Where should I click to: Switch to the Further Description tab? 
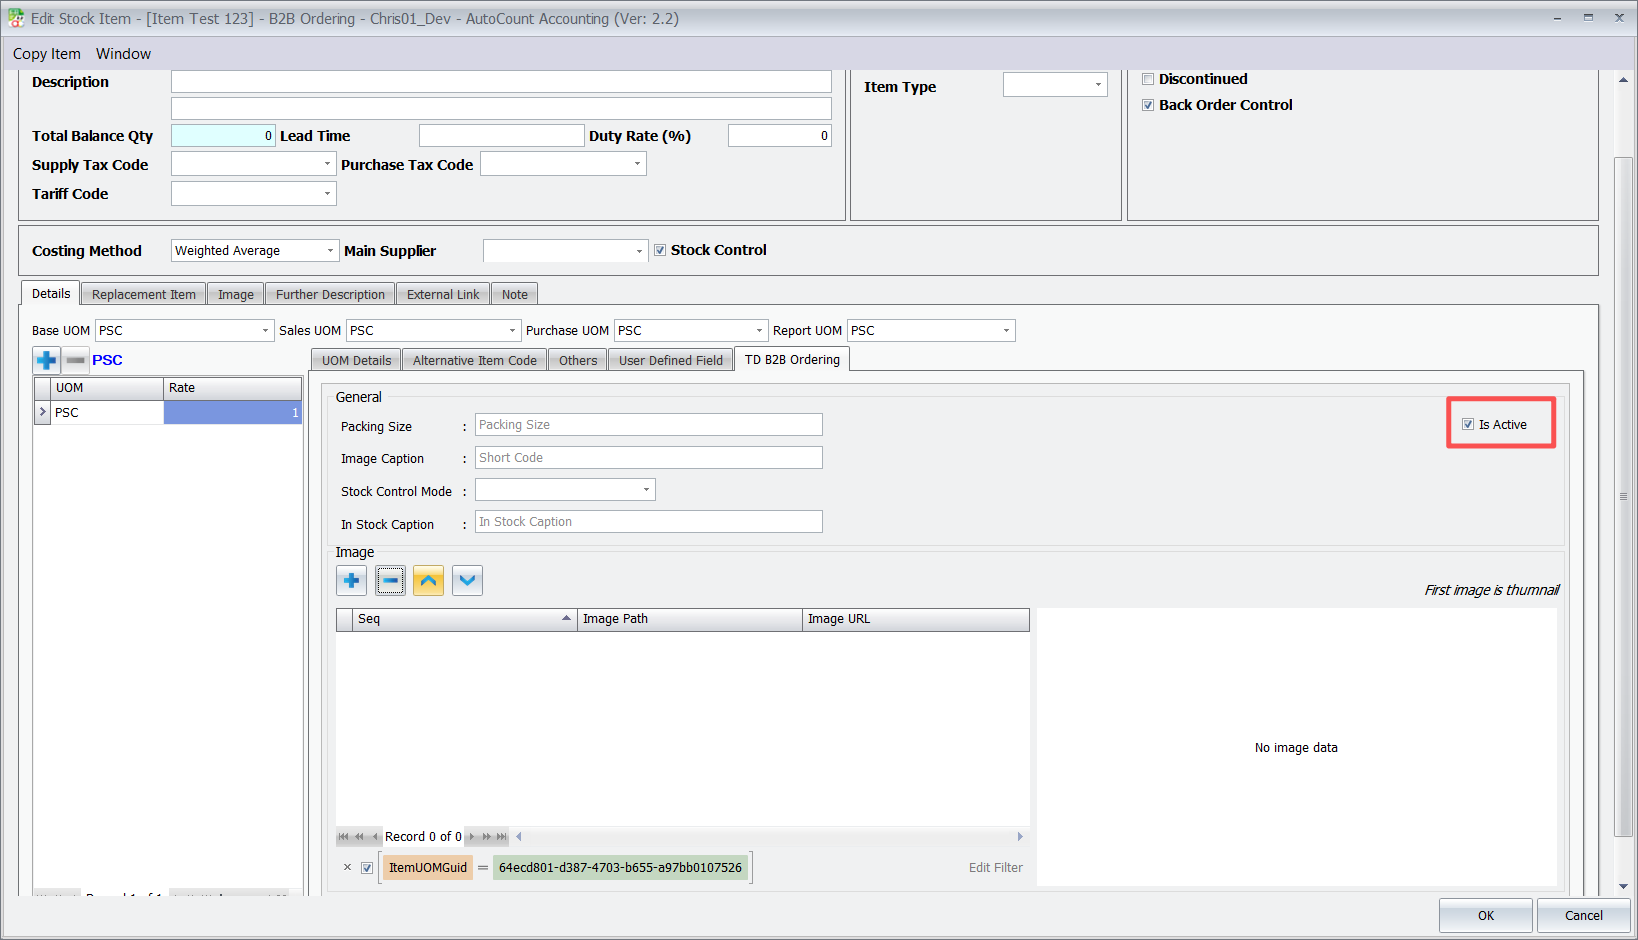[330, 294]
